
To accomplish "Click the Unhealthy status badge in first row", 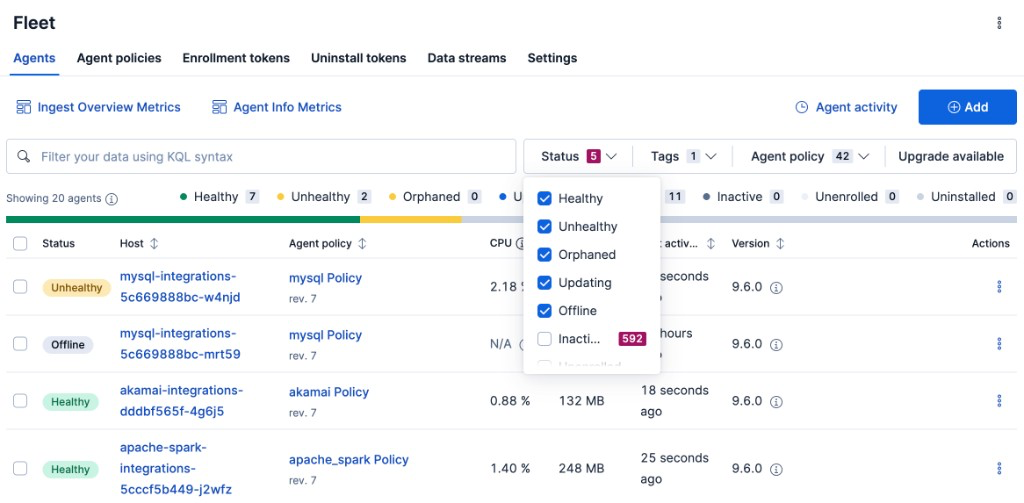I will (x=76, y=287).
